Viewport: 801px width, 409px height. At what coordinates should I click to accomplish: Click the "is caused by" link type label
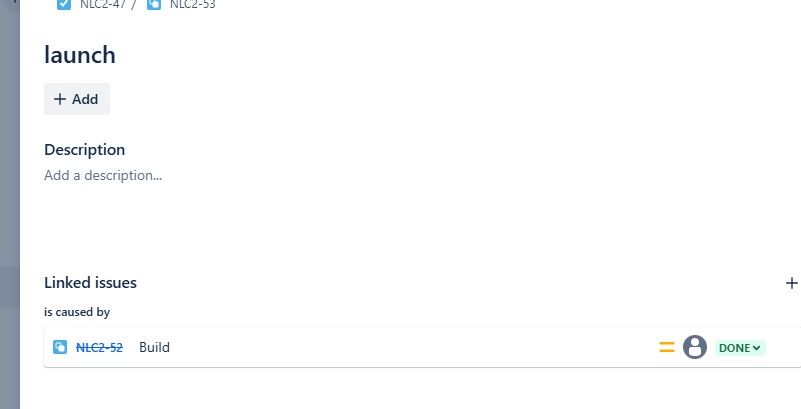77,311
